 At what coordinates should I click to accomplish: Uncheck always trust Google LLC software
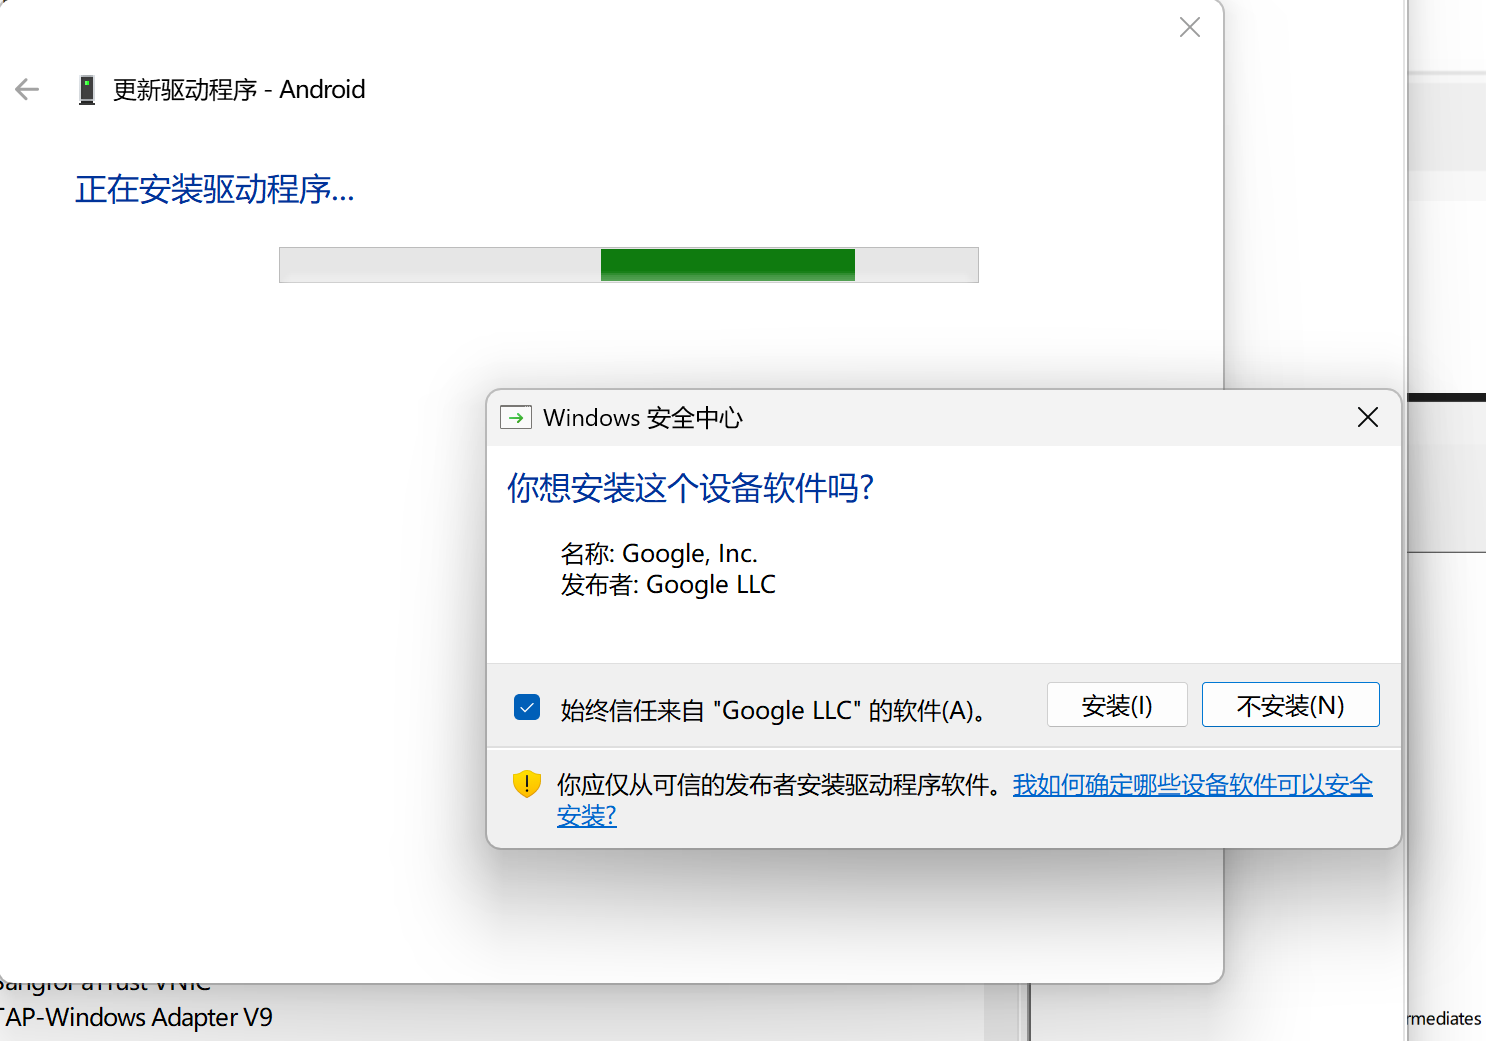coord(527,707)
